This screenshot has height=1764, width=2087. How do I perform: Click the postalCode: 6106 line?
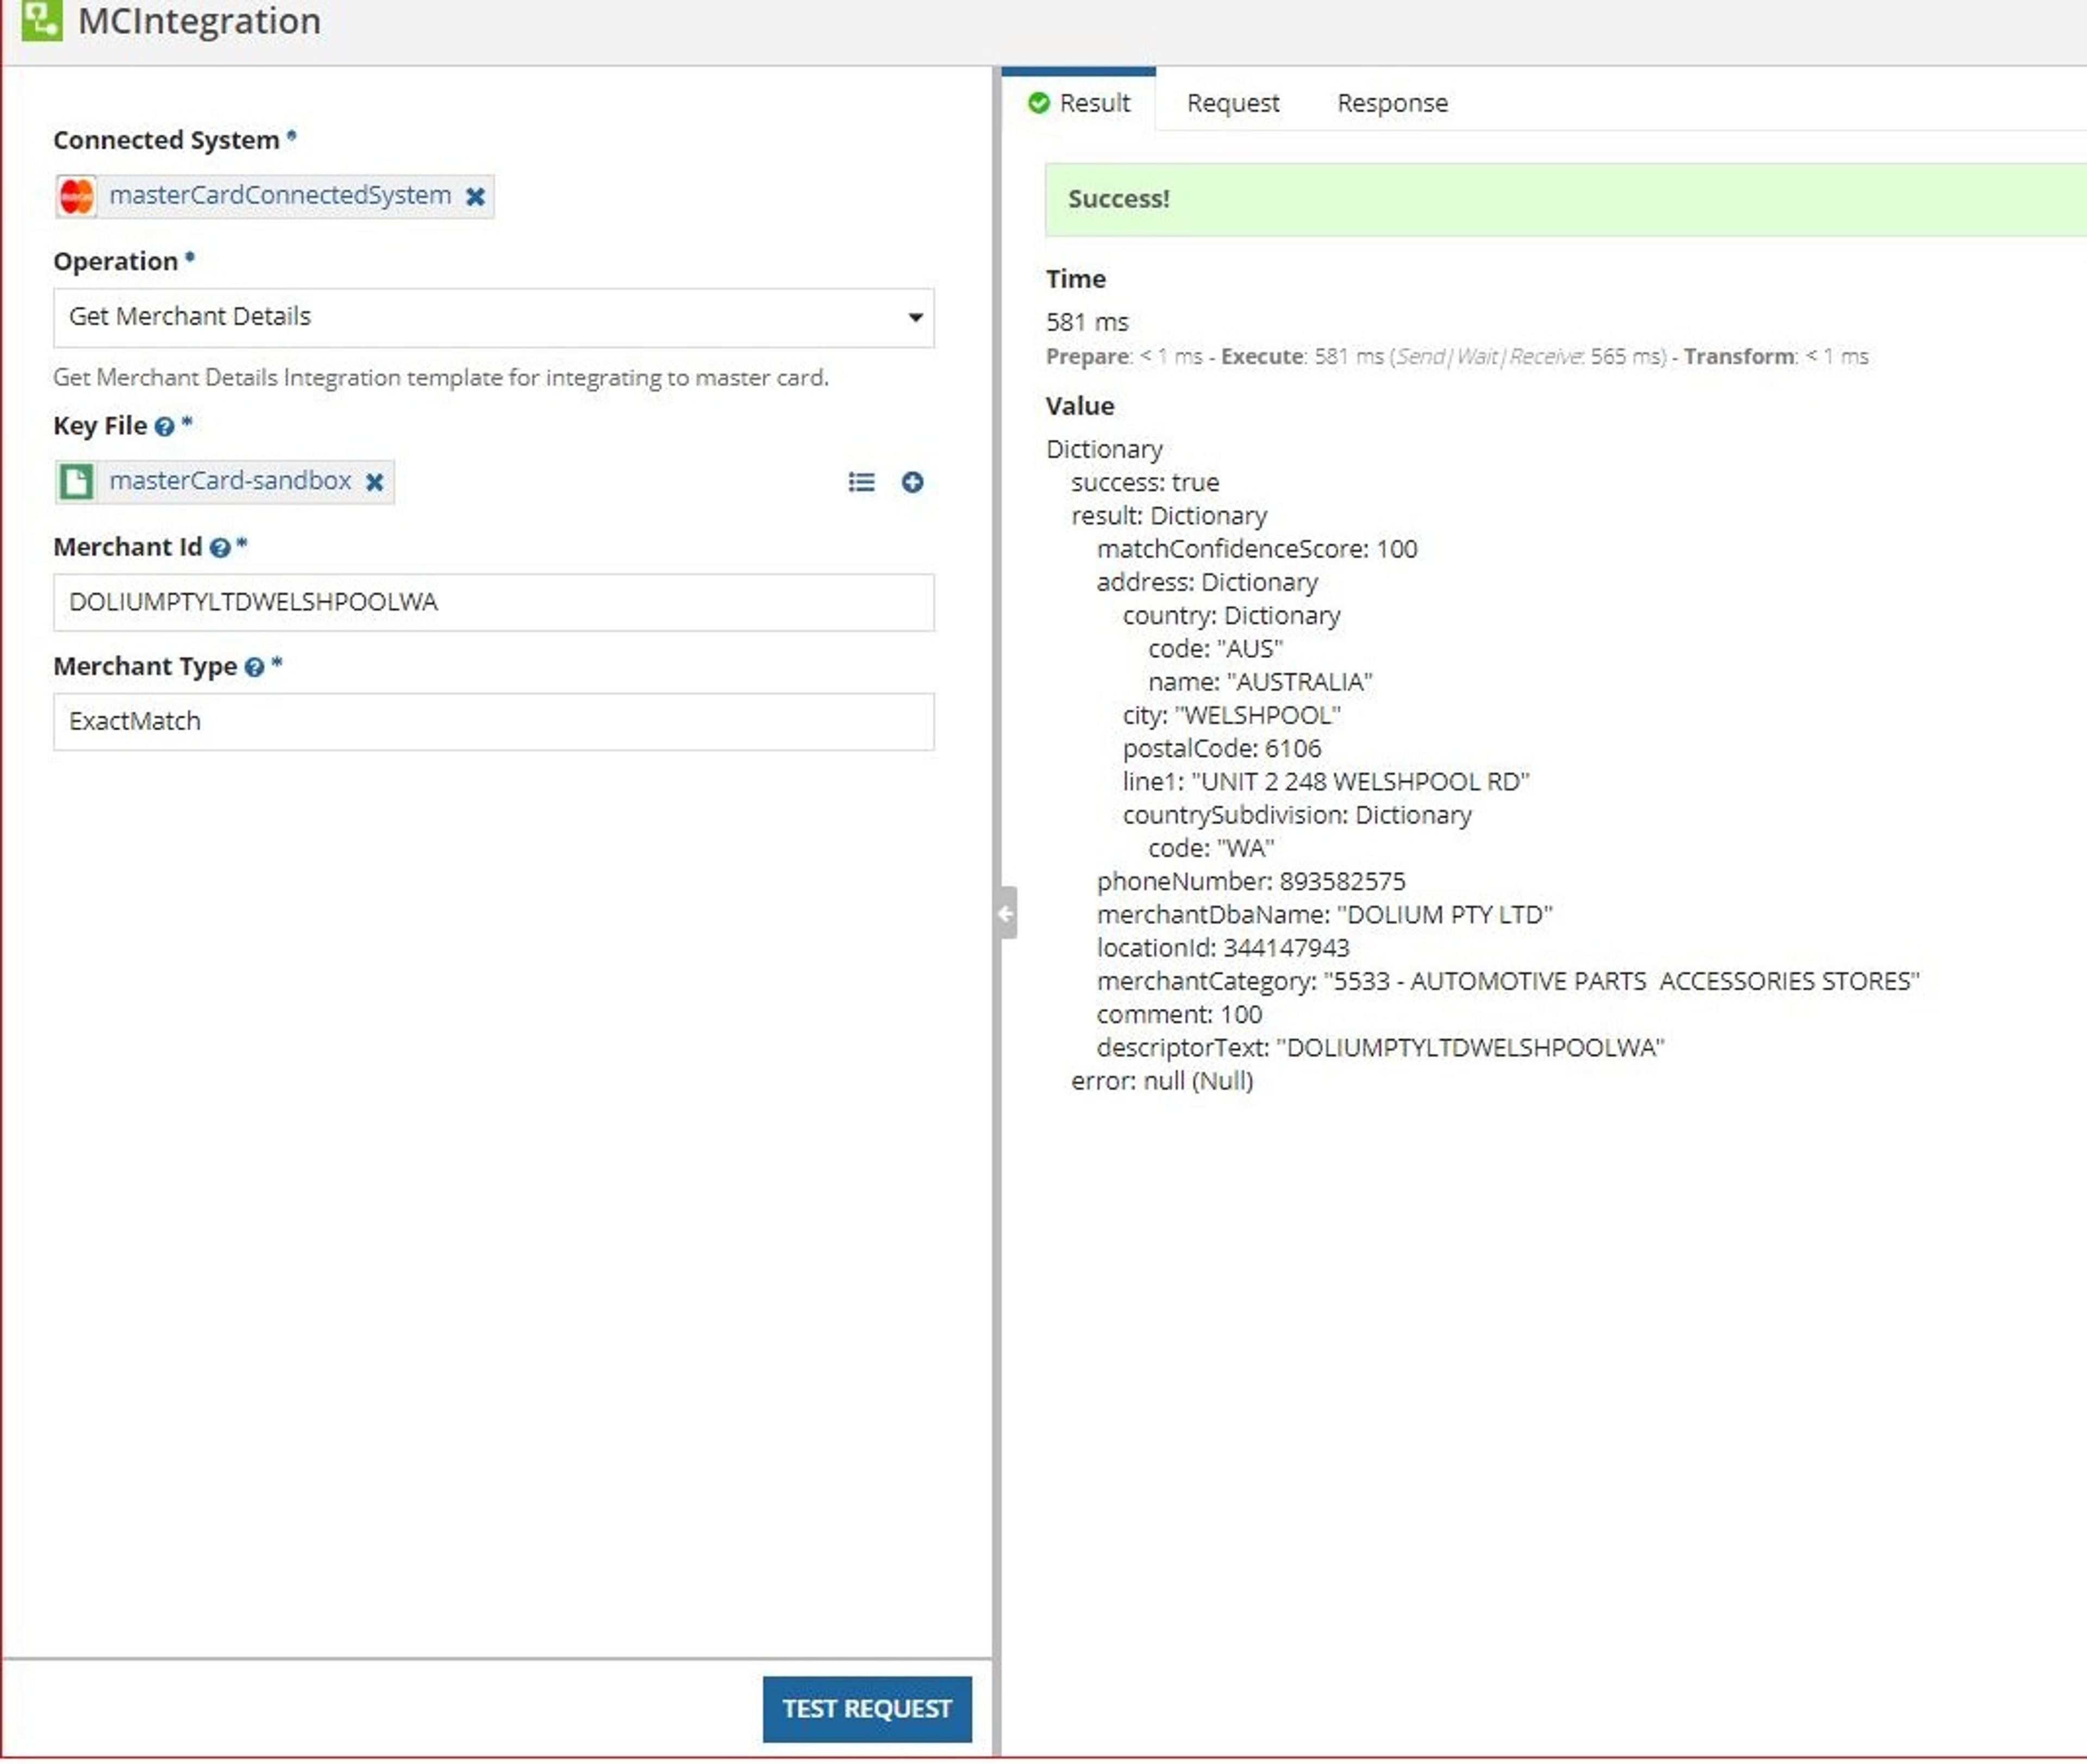[1222, 748]
